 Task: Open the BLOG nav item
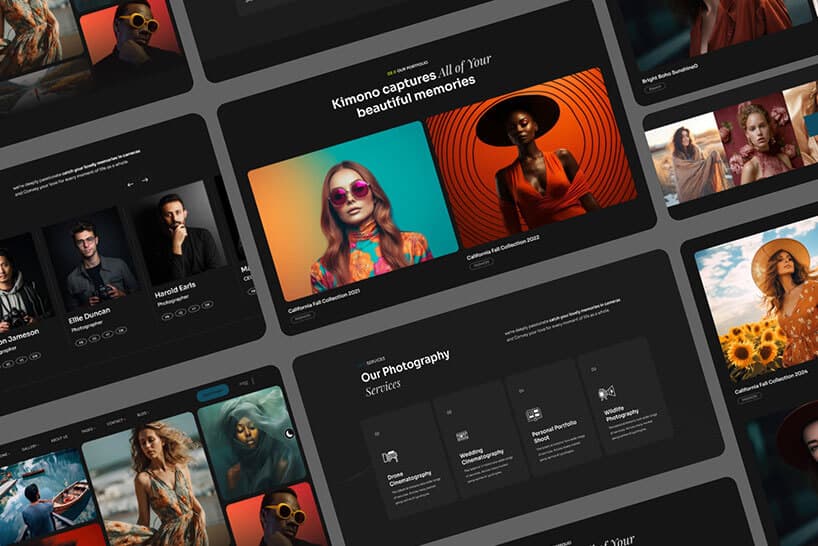coord(142,414)
